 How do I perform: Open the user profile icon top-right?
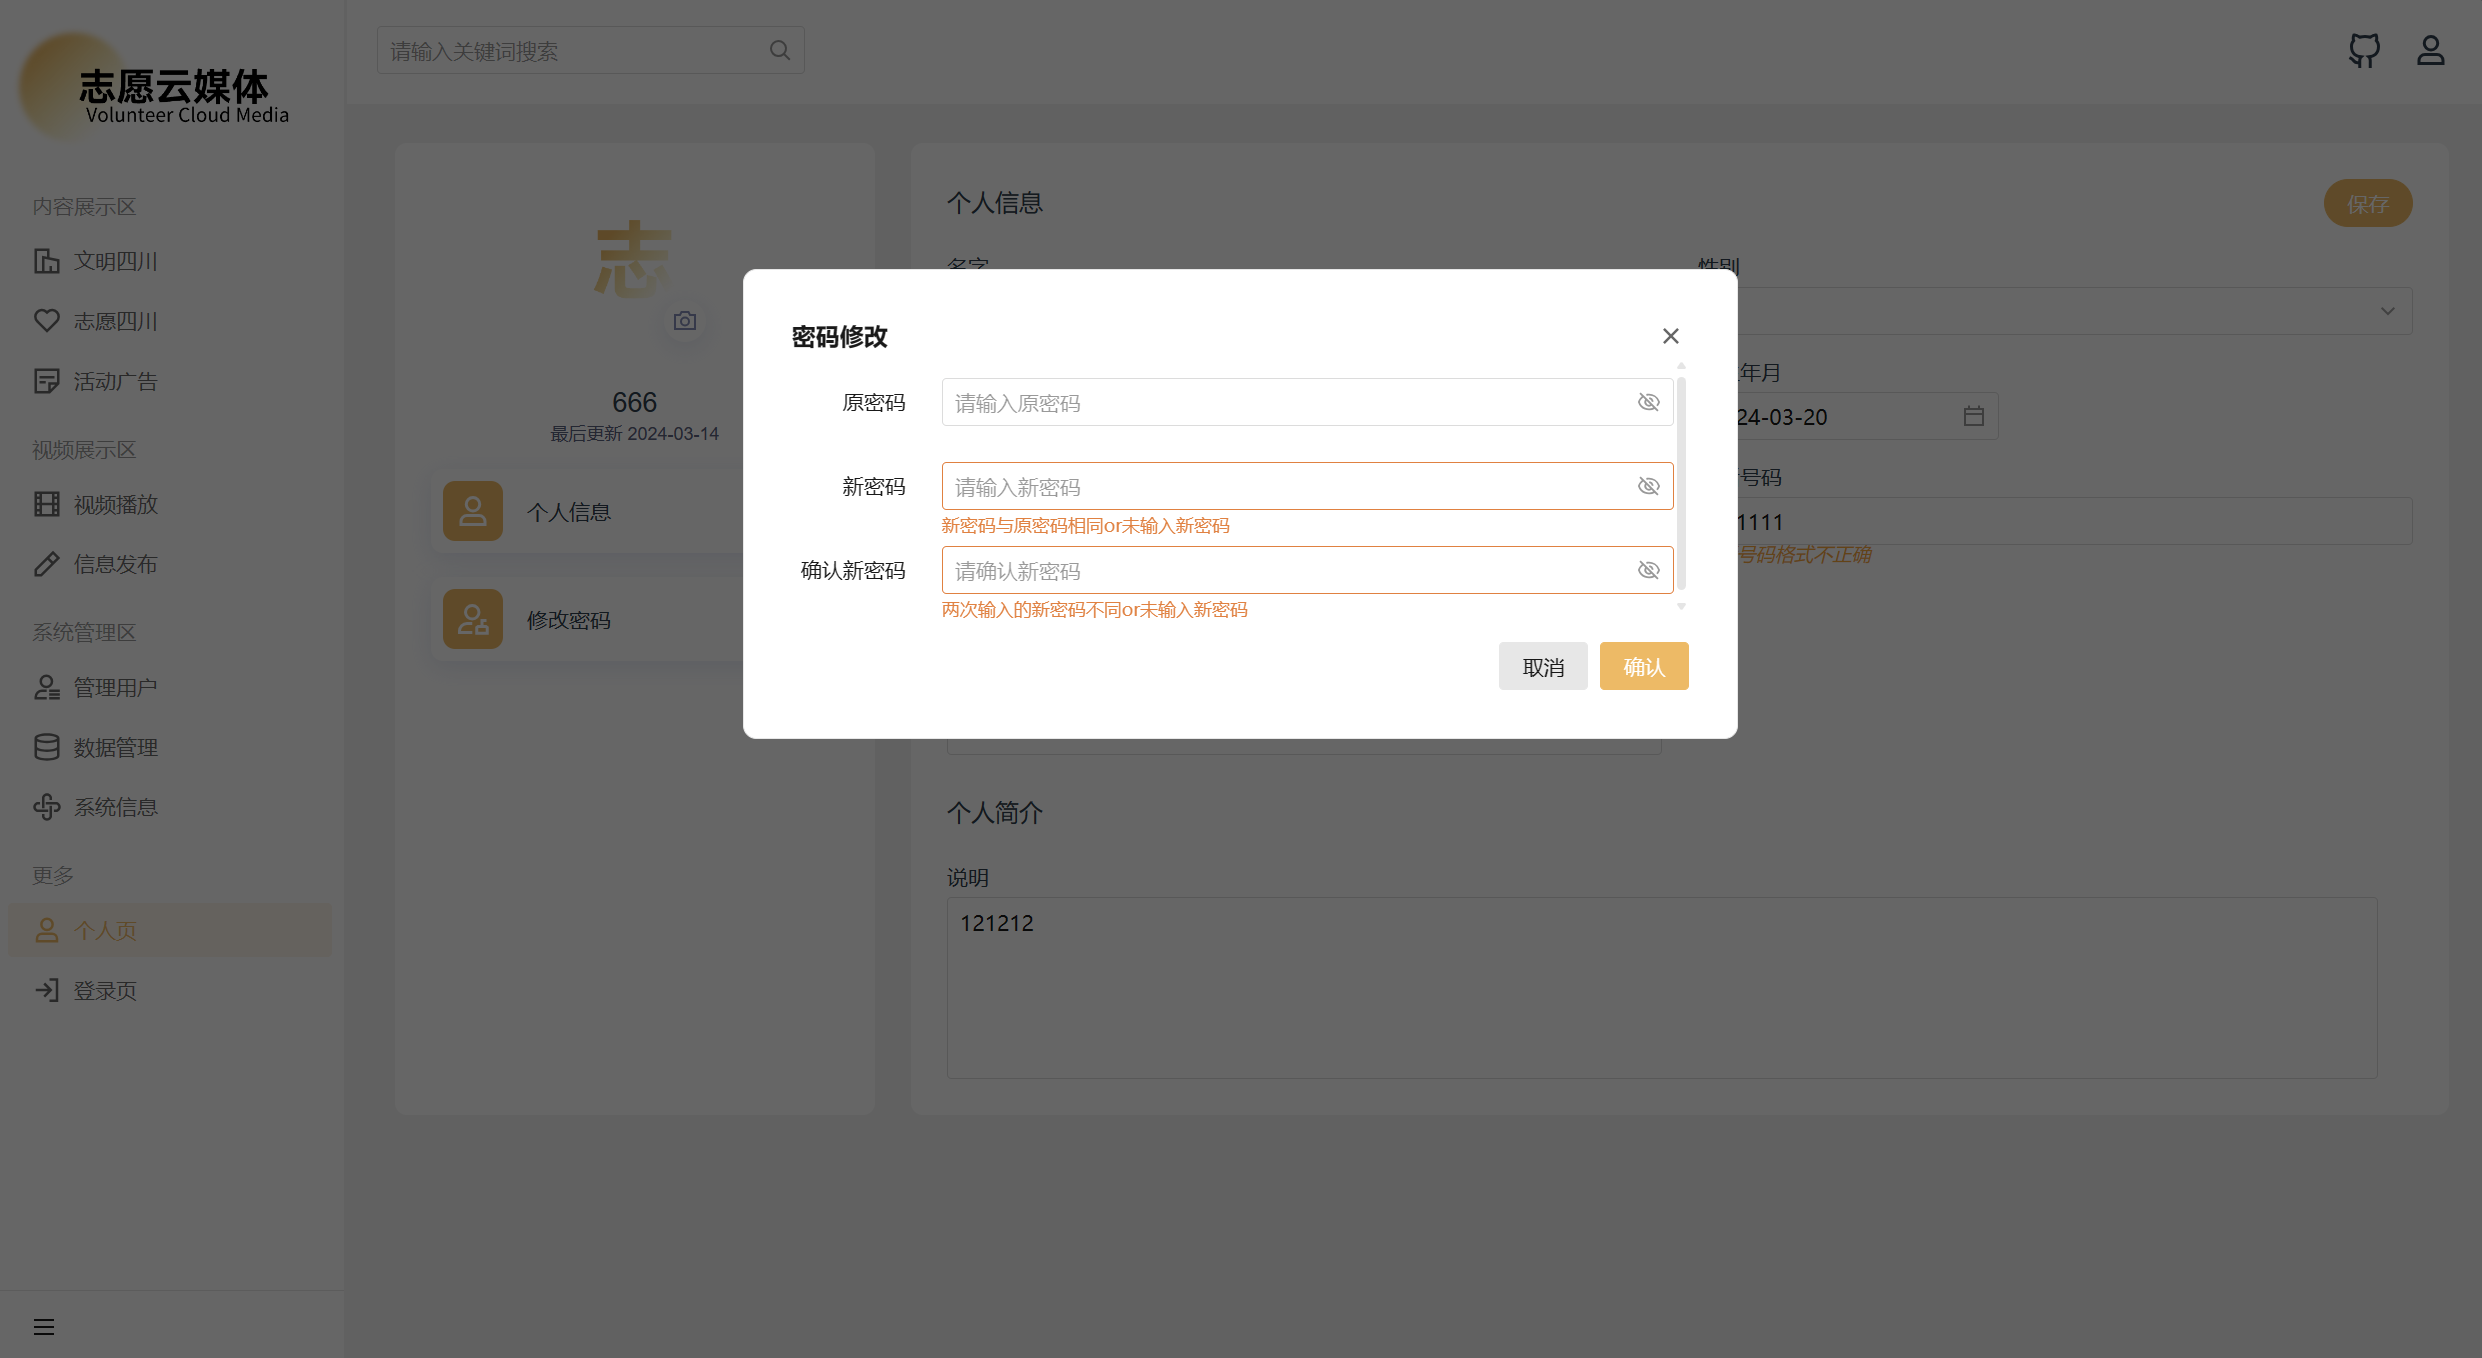pyautogui.click(x=2430, y=50)
